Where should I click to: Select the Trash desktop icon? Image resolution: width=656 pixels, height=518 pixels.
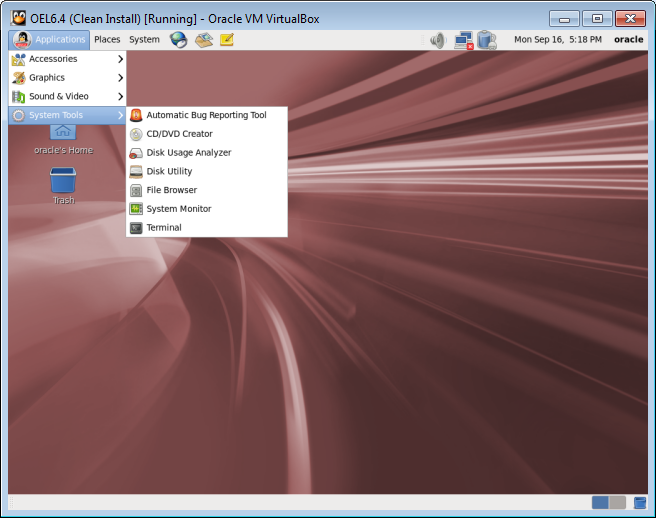(x=63, y=186)
